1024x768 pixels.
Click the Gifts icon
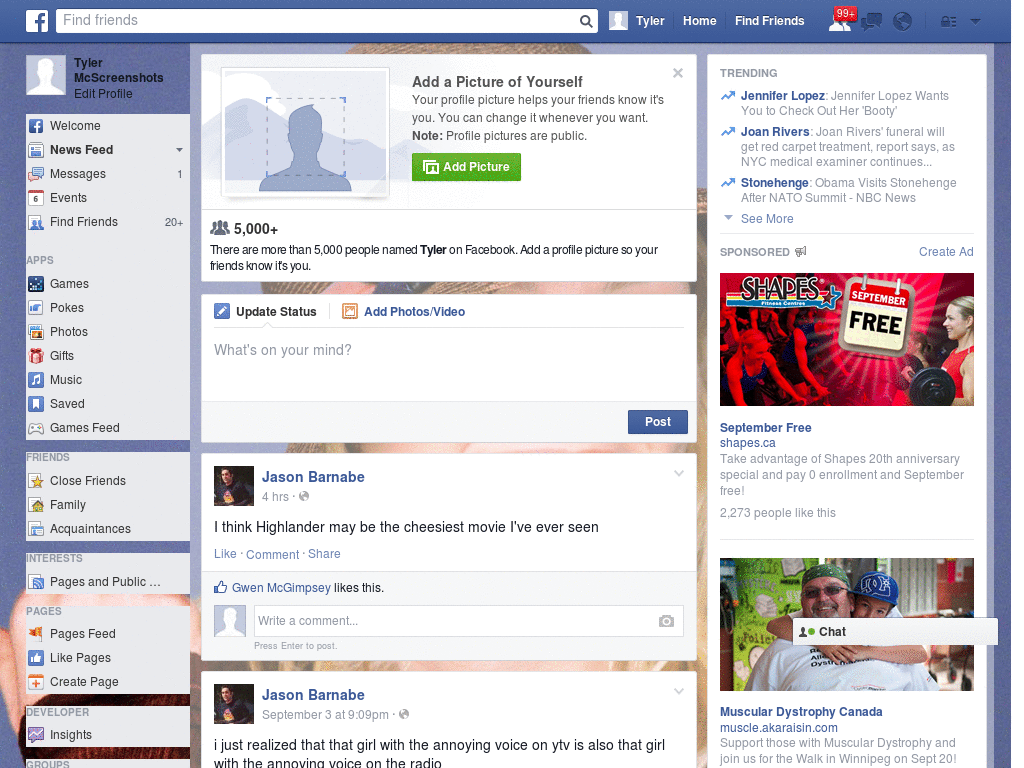click(36, 356)
